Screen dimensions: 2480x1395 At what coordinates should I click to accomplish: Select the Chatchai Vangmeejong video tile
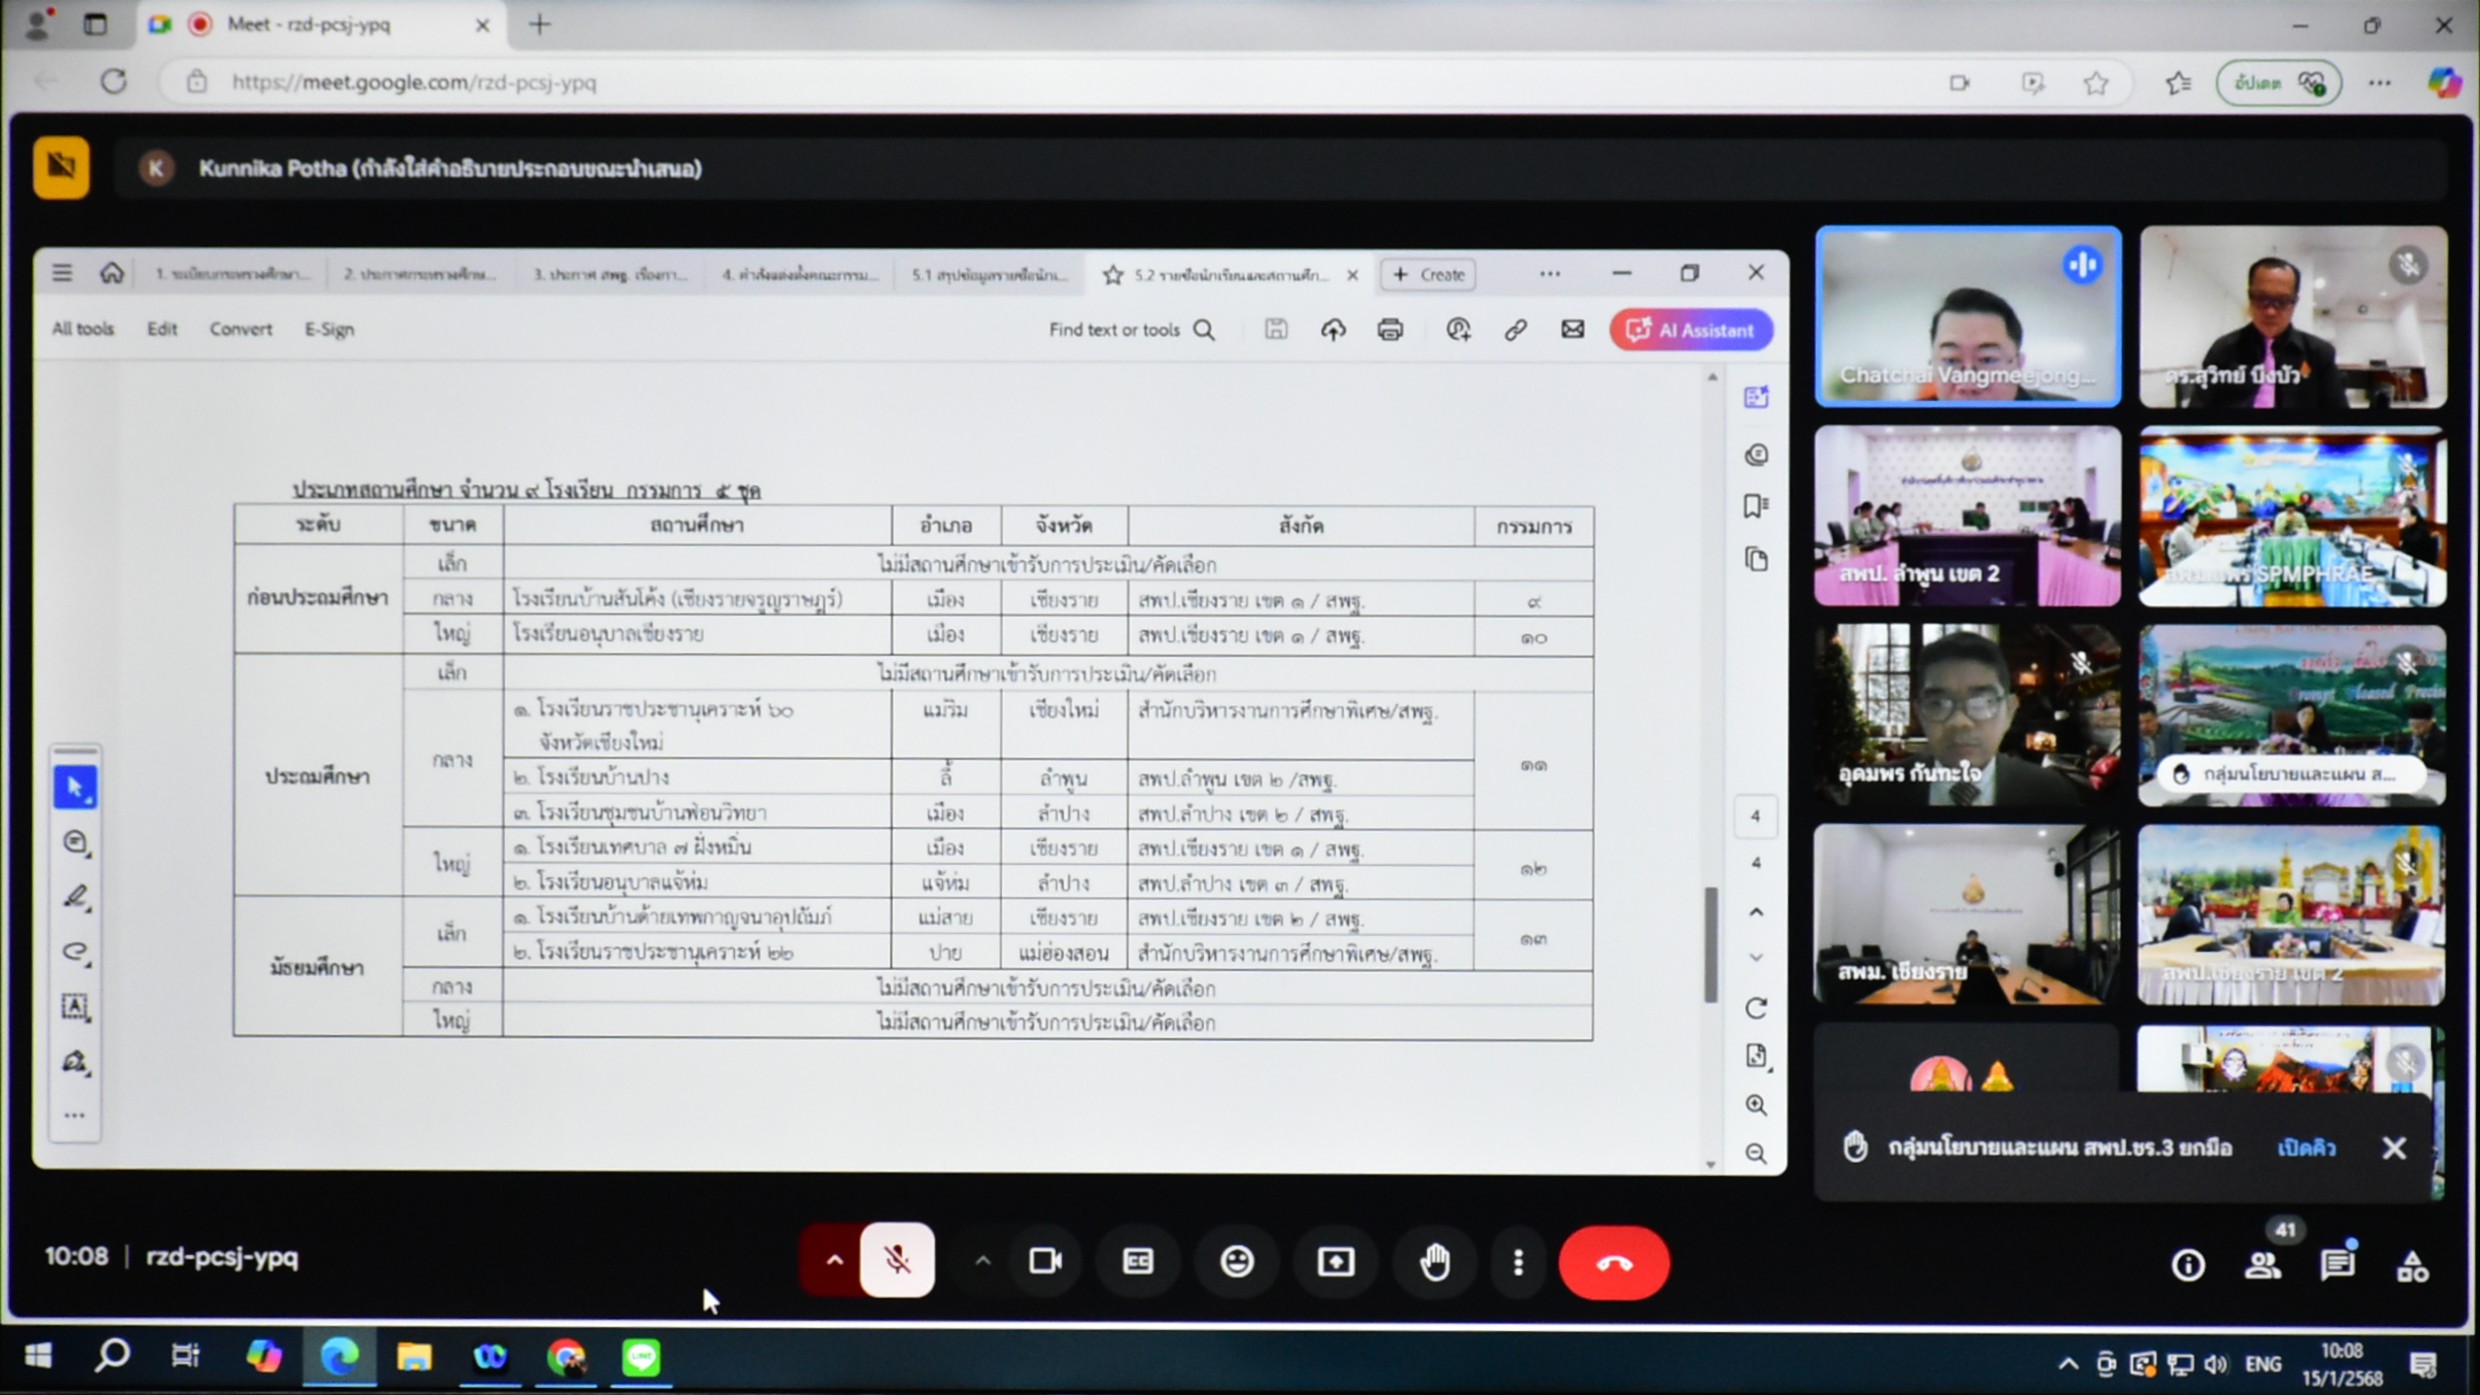tap(1968, 316)
